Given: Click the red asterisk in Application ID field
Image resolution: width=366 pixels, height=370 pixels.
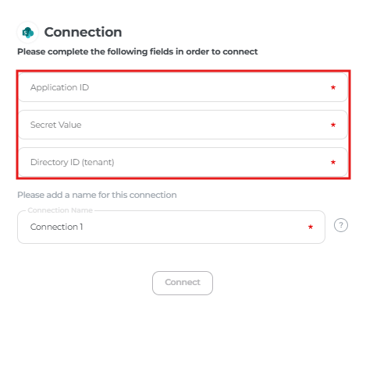Looking at the screenshot, I should pyautogui.click(x=333, y=87).
